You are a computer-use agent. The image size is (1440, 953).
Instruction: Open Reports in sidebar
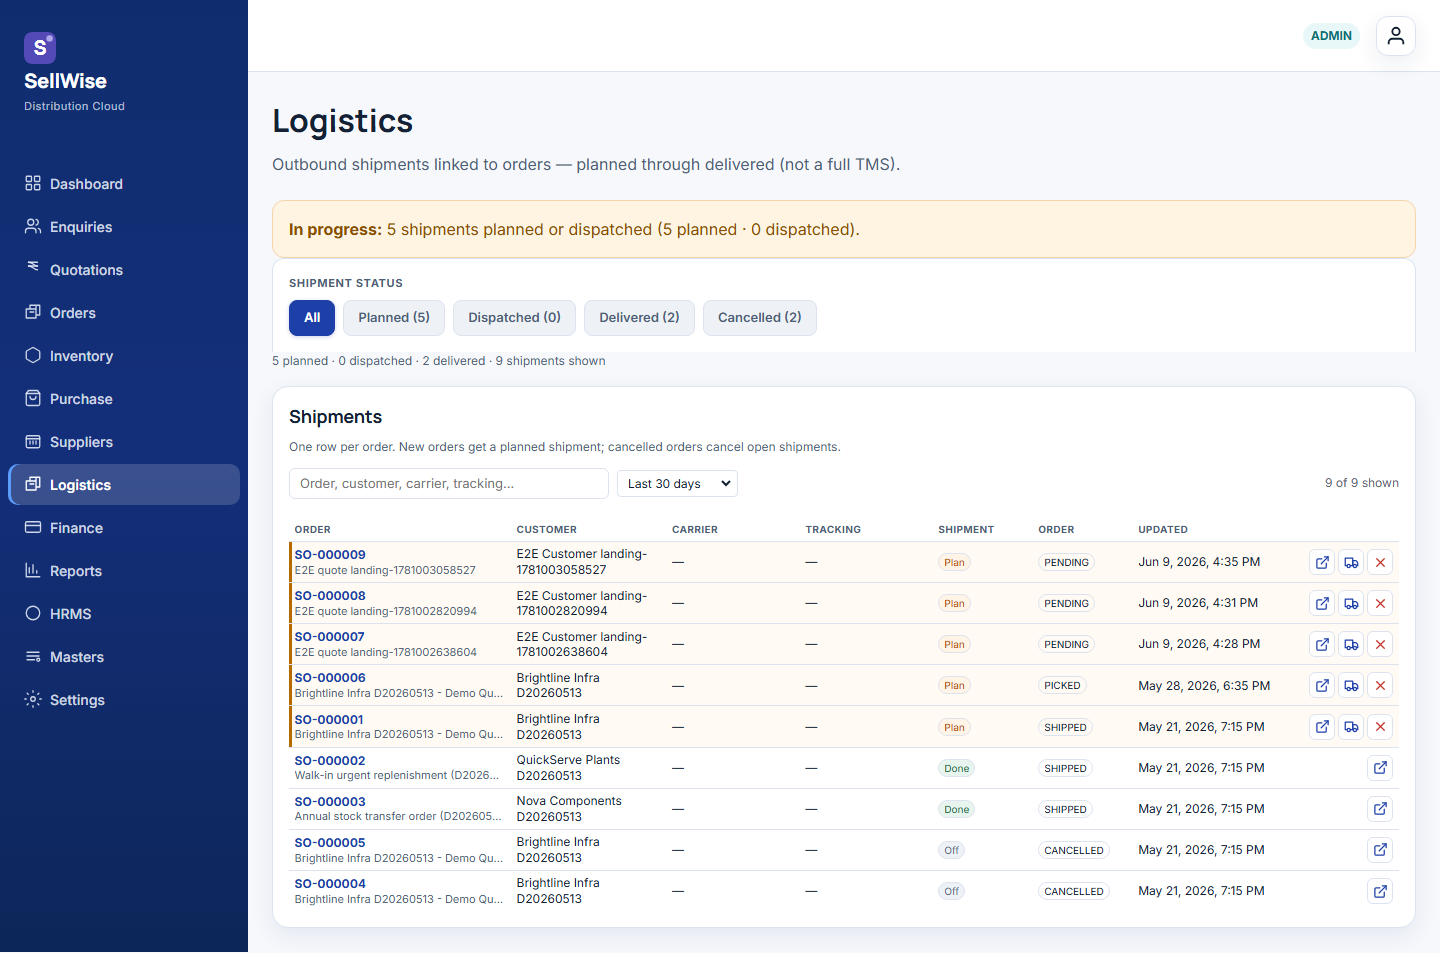[124, 571]
